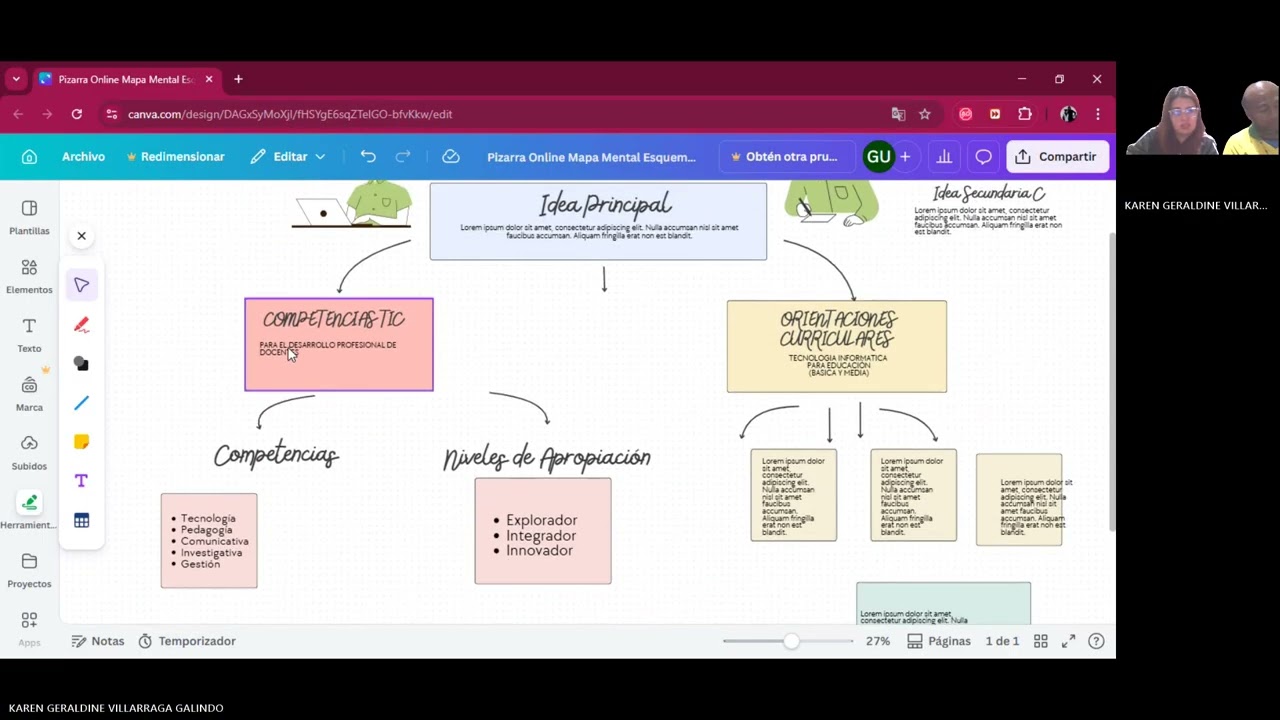Select the red pen drawing tool
The width and height of the screenshot is (1280, 720).
(82, 324)
